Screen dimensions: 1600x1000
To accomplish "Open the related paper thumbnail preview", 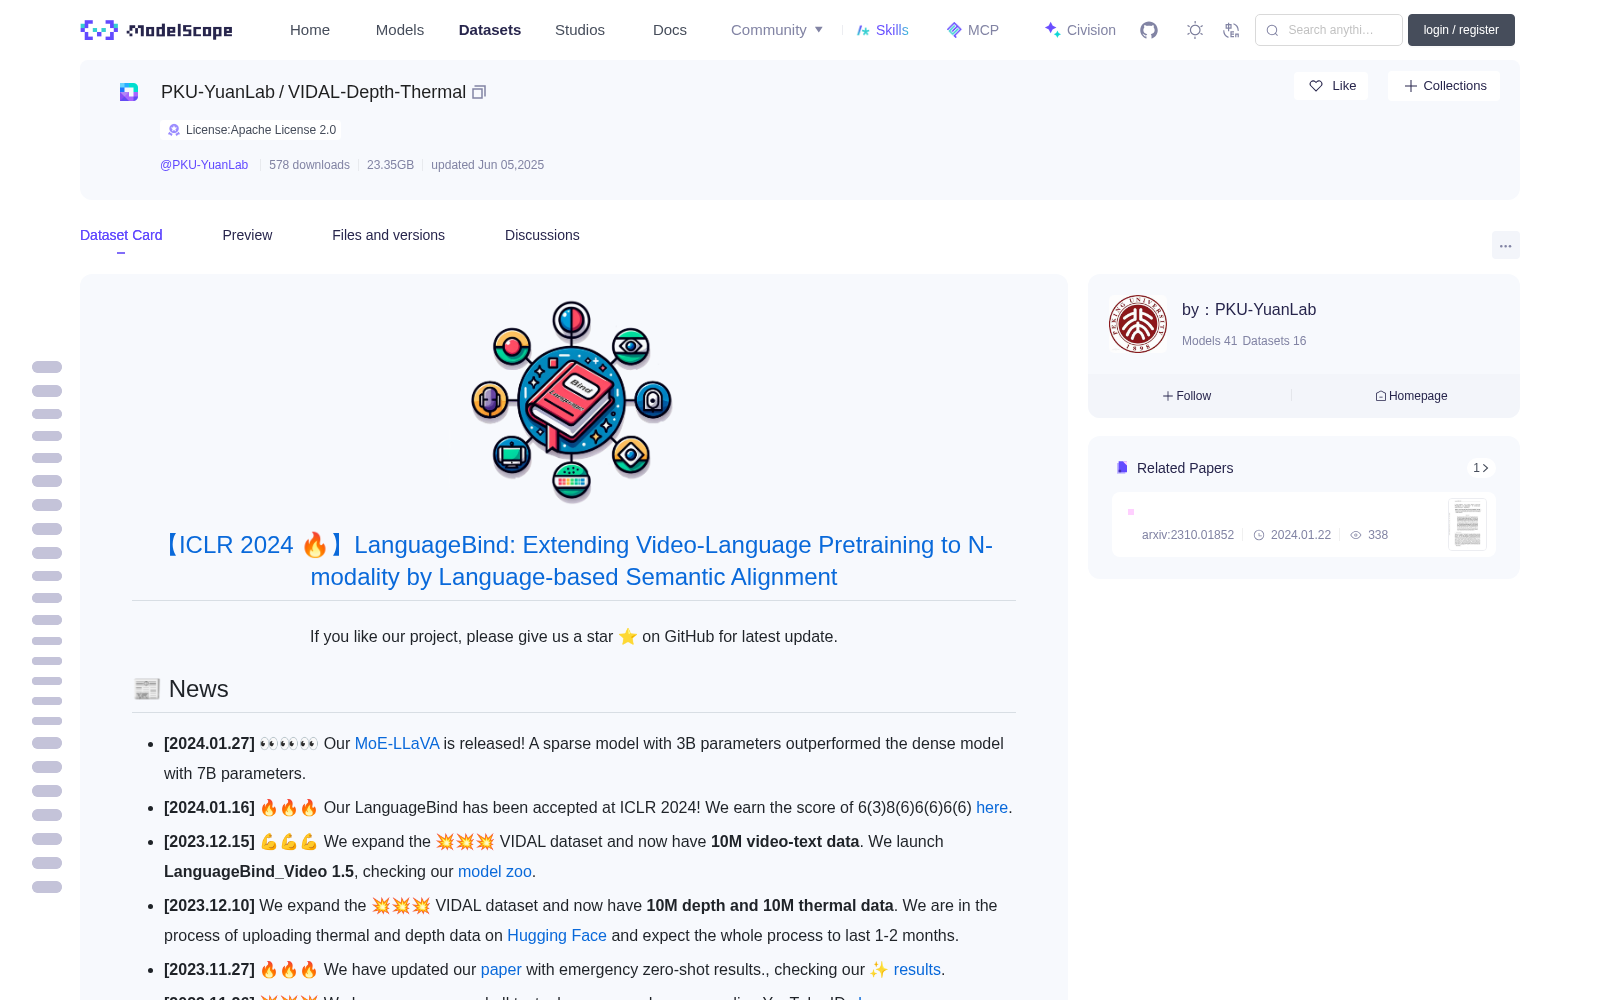I will (1467, 524).
